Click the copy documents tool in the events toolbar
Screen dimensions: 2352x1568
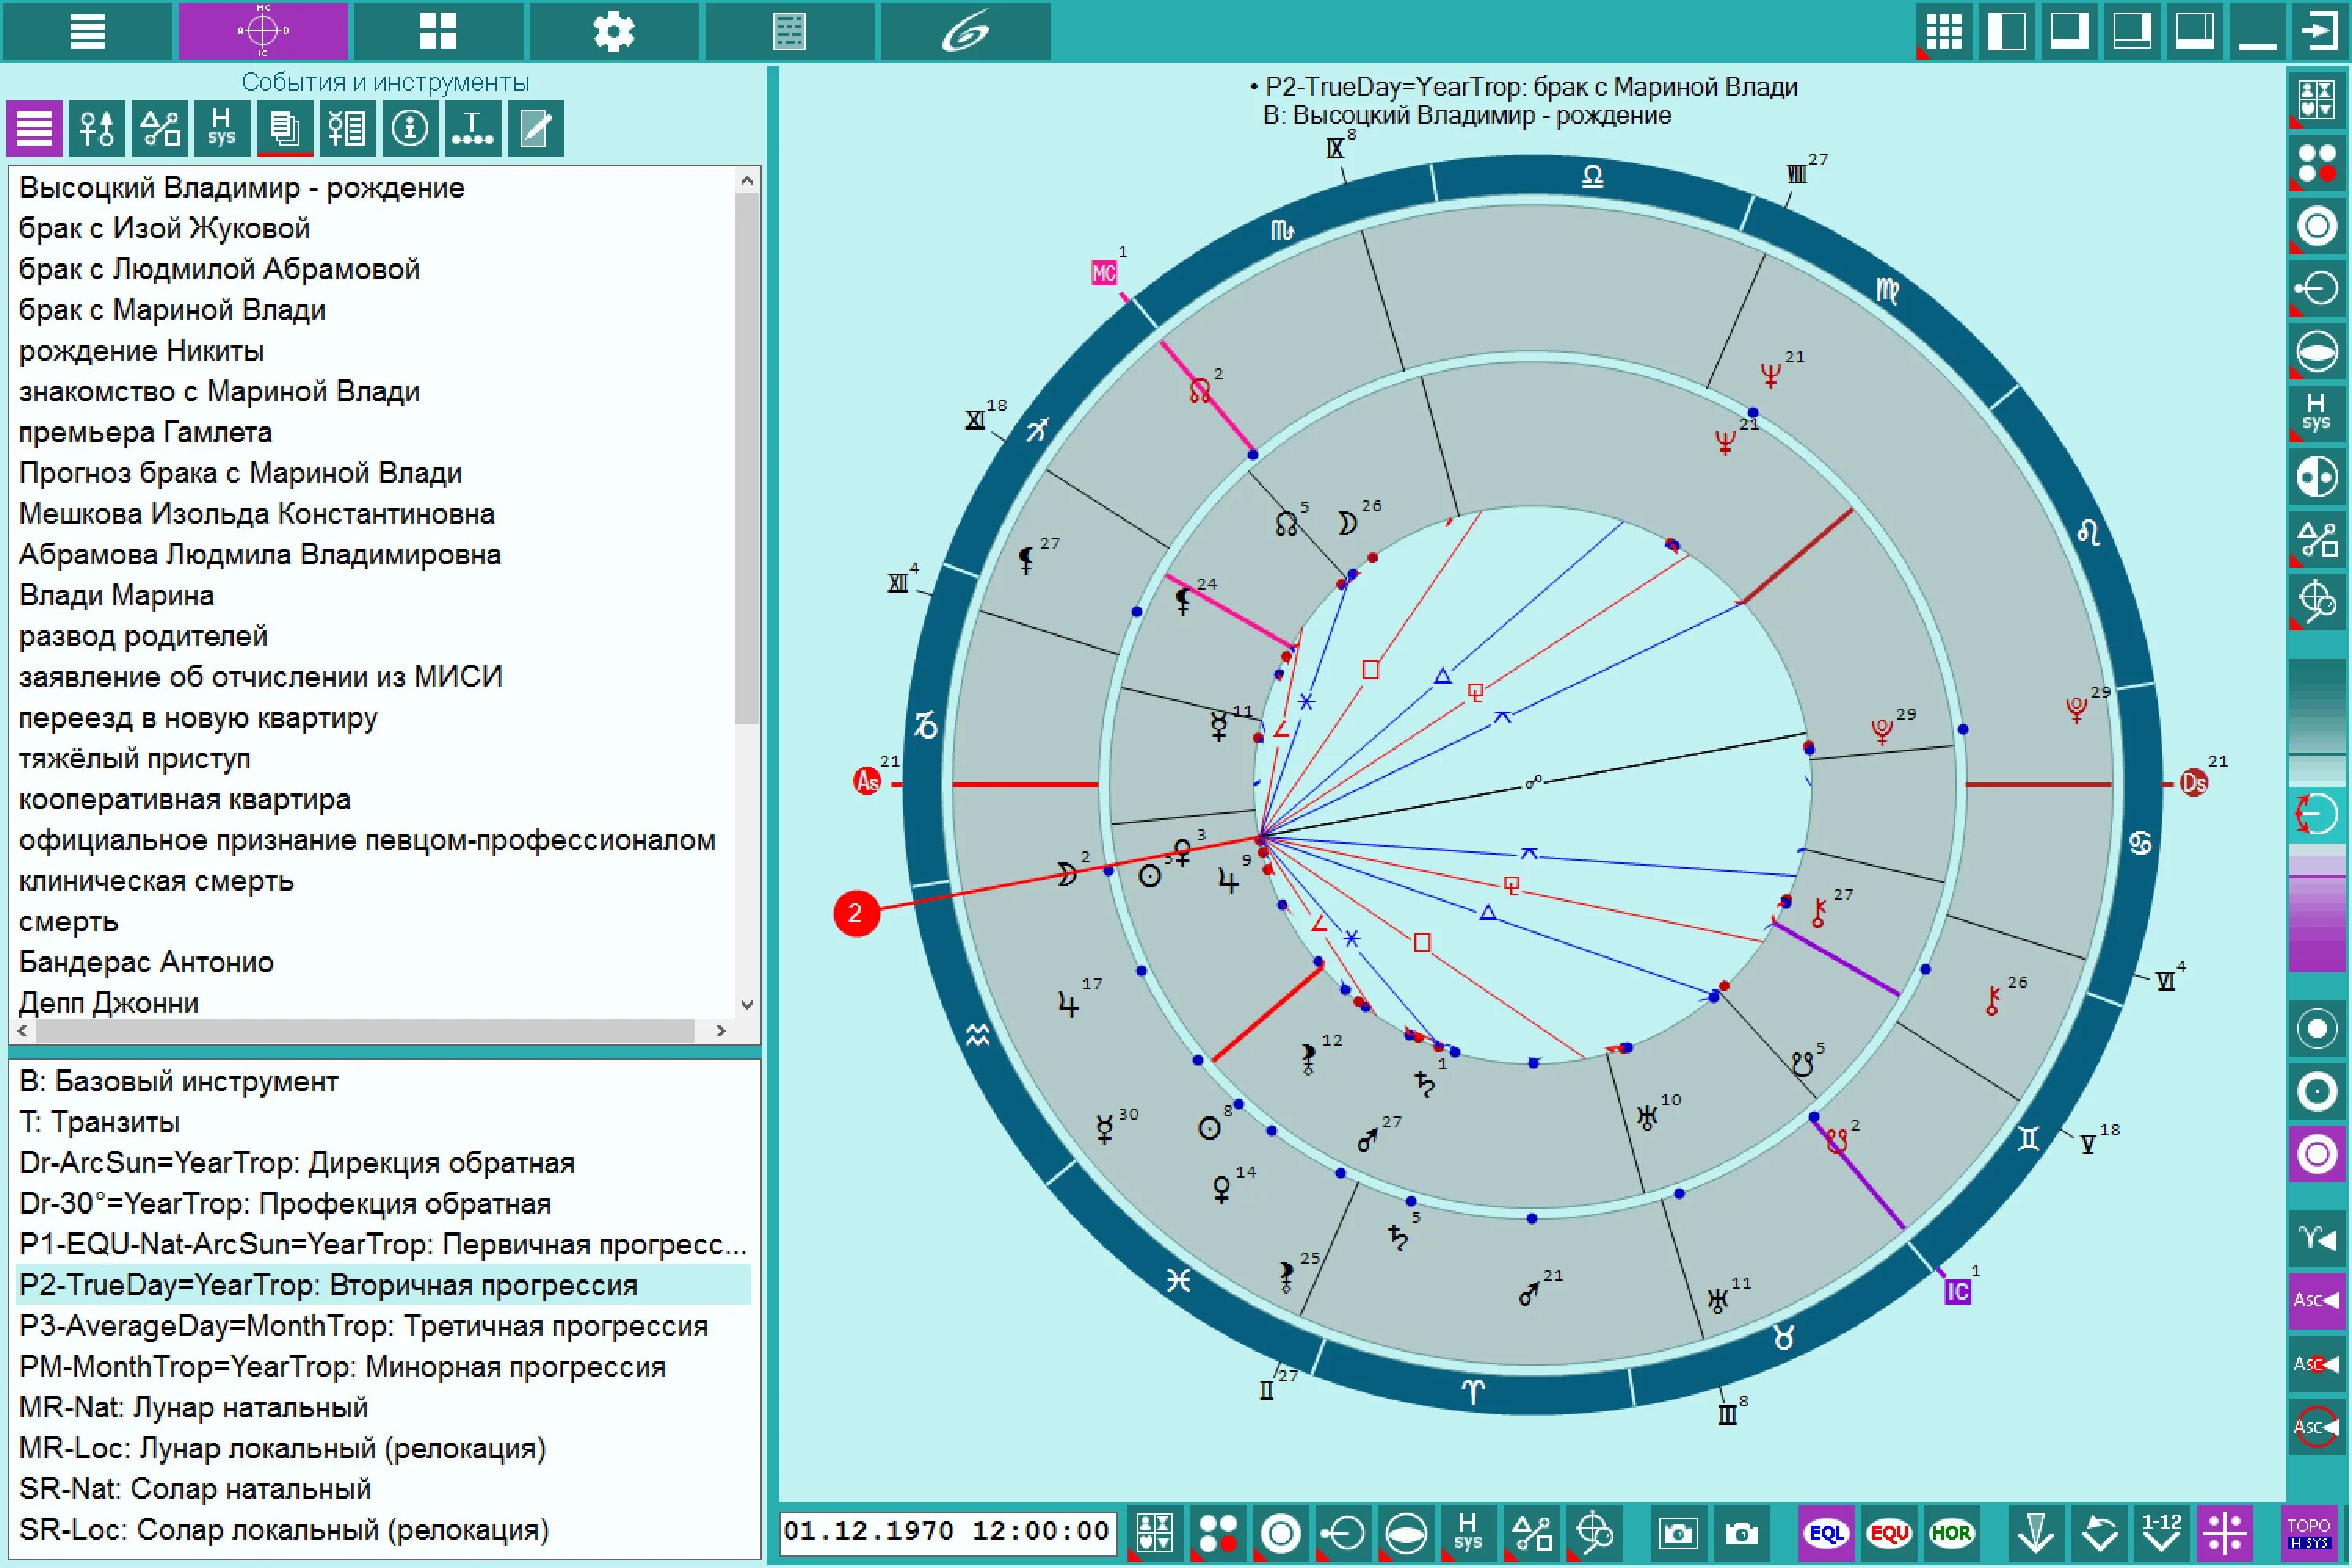[285, 128]
